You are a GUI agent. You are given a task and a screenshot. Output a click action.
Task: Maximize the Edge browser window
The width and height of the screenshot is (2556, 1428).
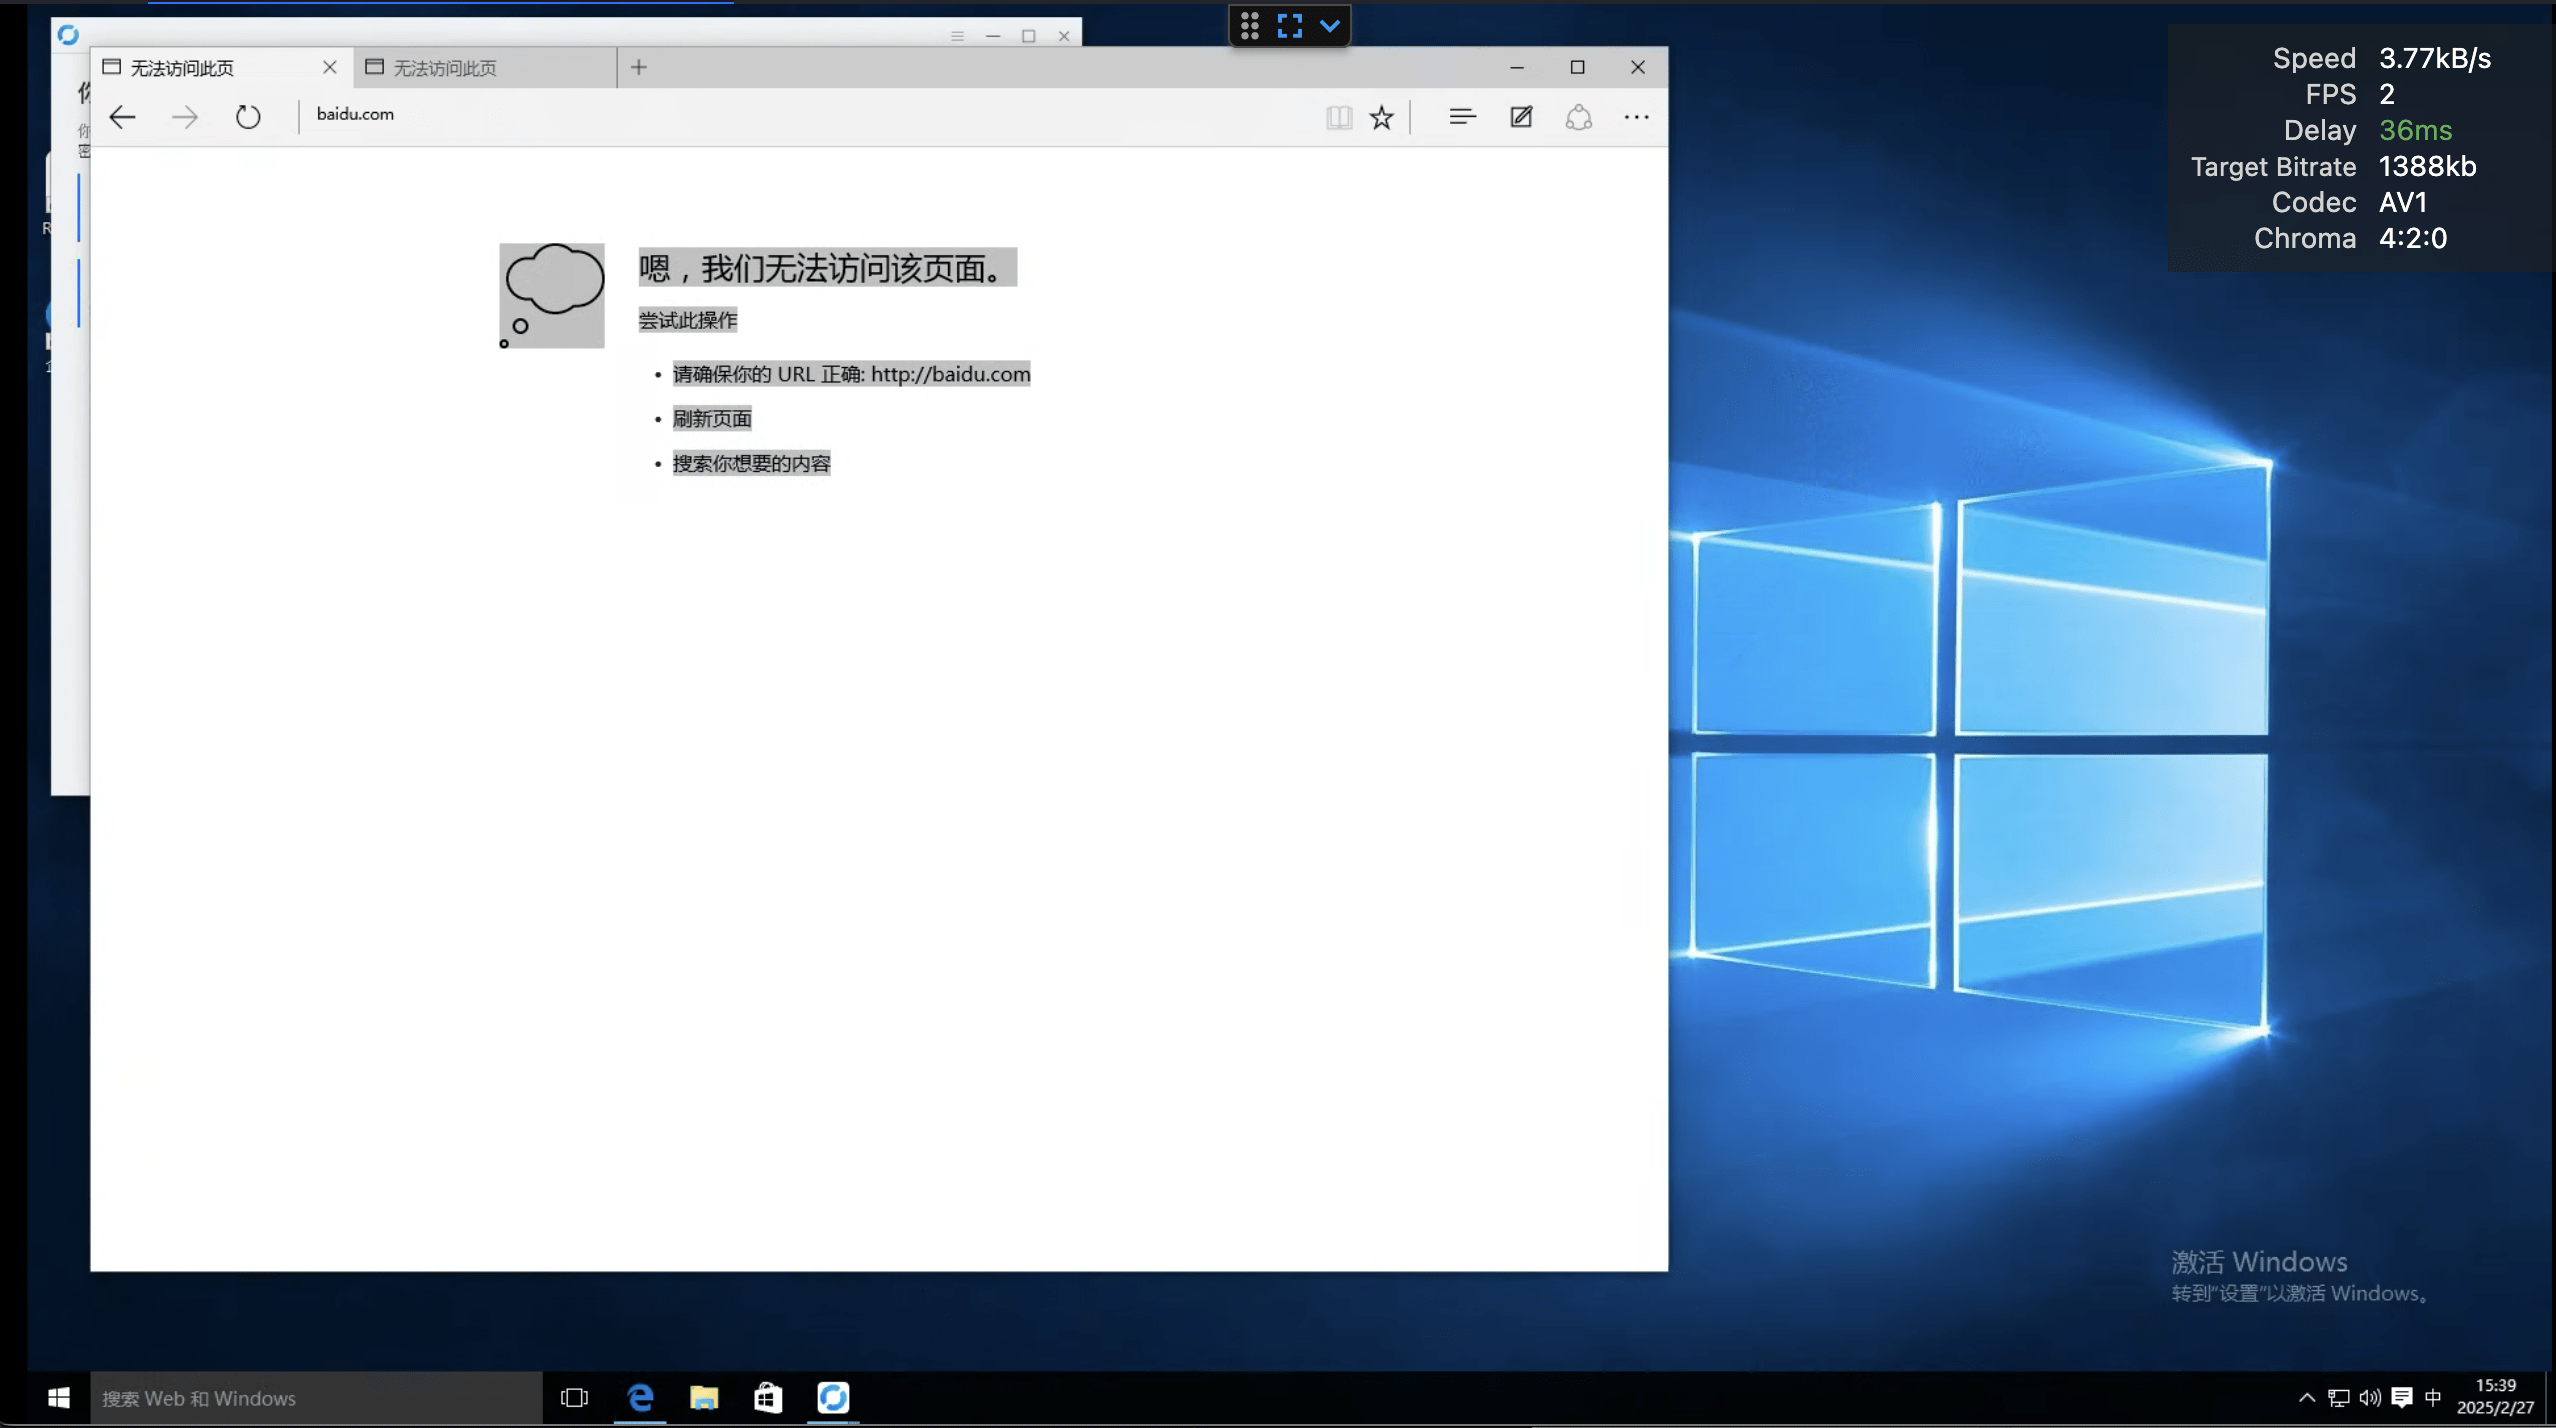click(x=1577, y=67)
